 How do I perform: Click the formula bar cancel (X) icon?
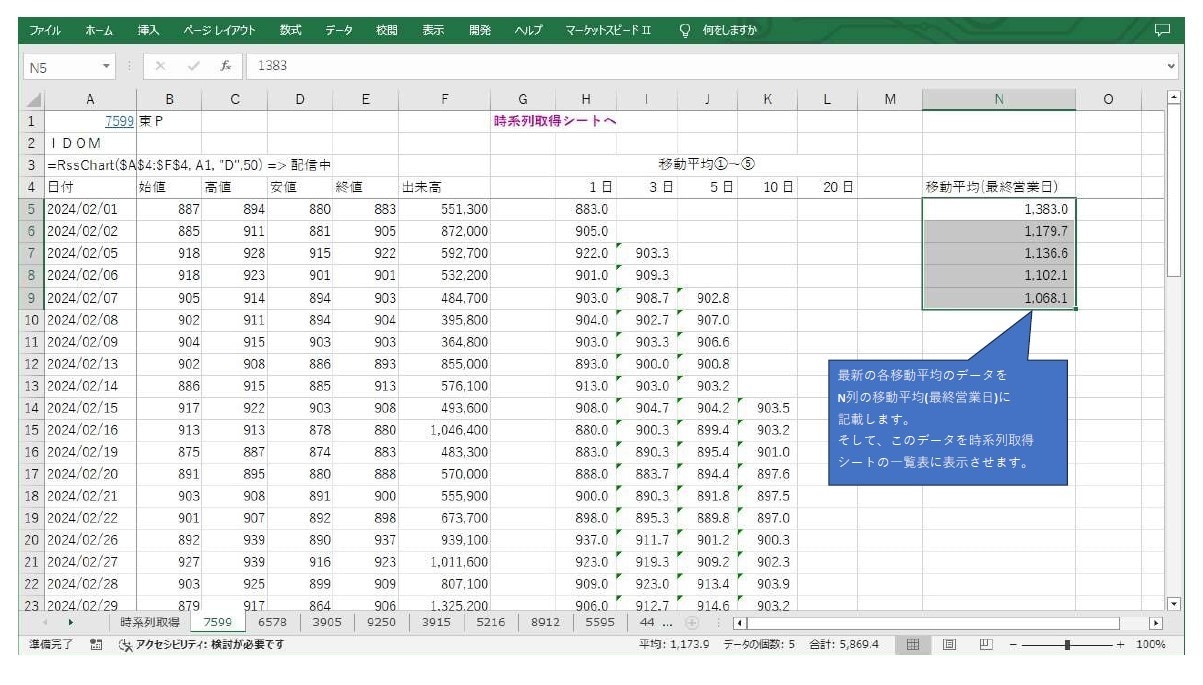161,67
